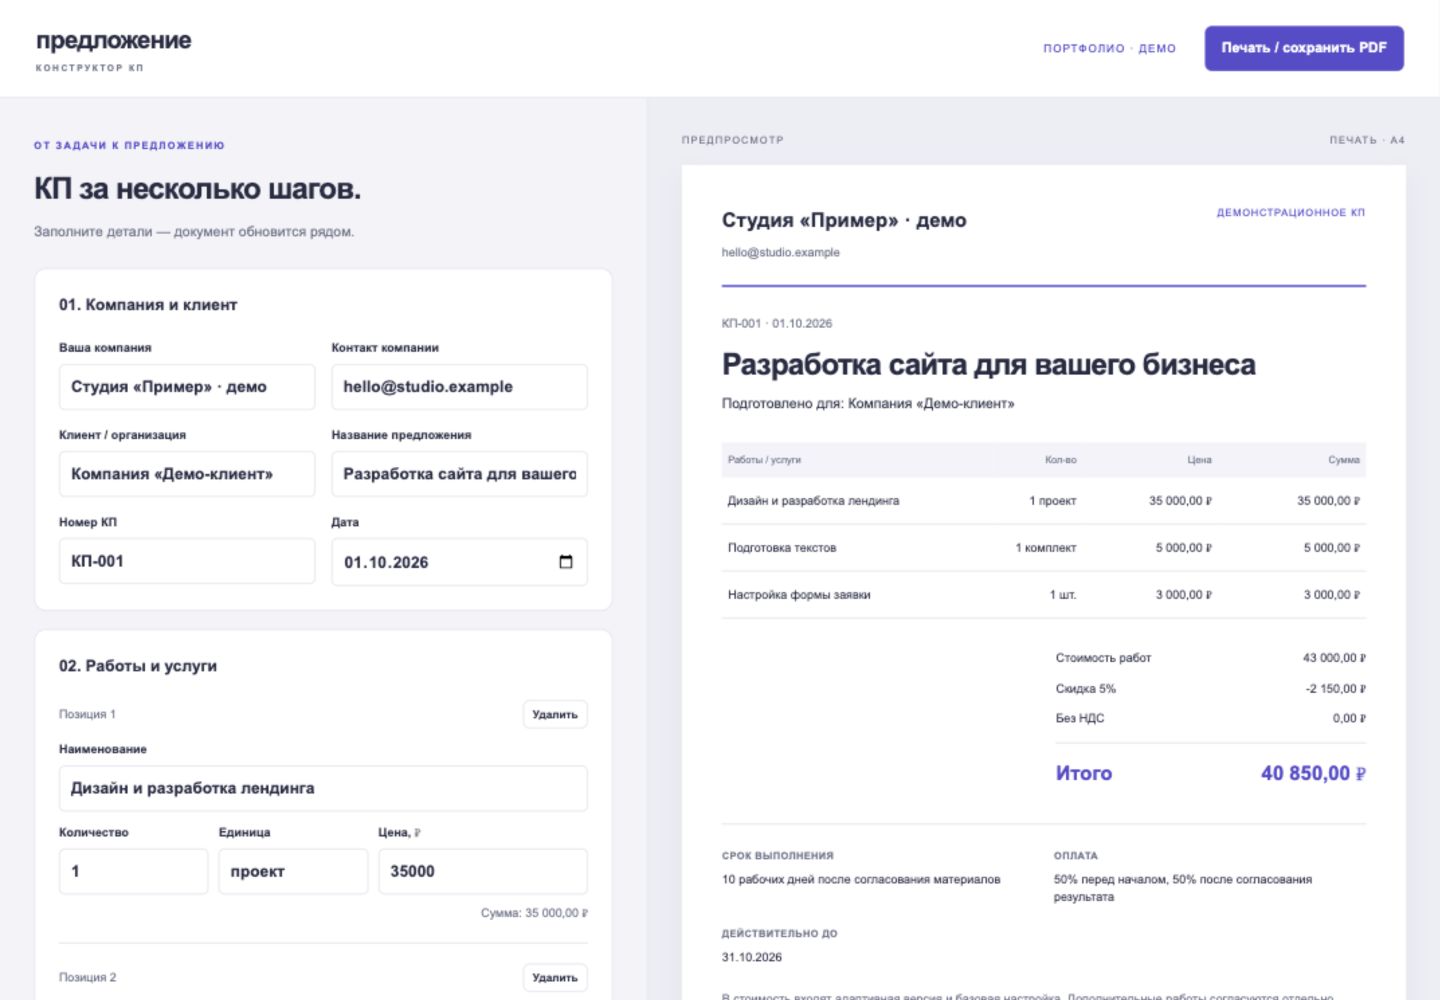Select the КП-001 · 01.10.2026 preview line
1440x1000 pixels.
pyautogui.click(x=777, y=323)
